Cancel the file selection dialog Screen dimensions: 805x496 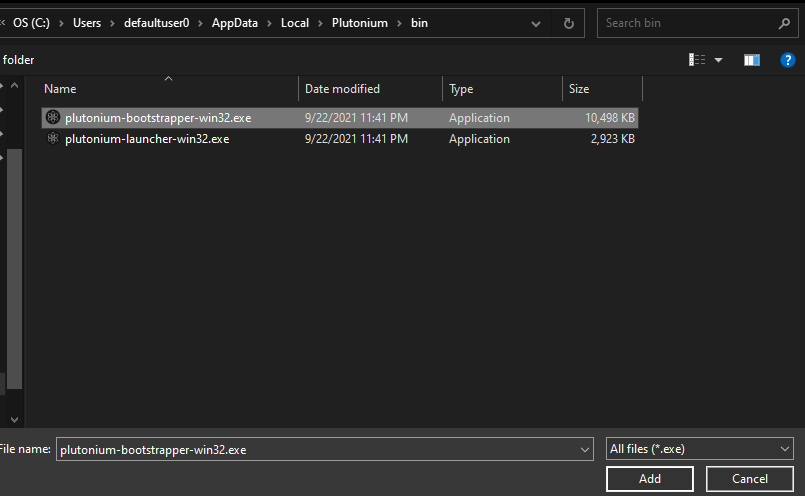[749, 479]
